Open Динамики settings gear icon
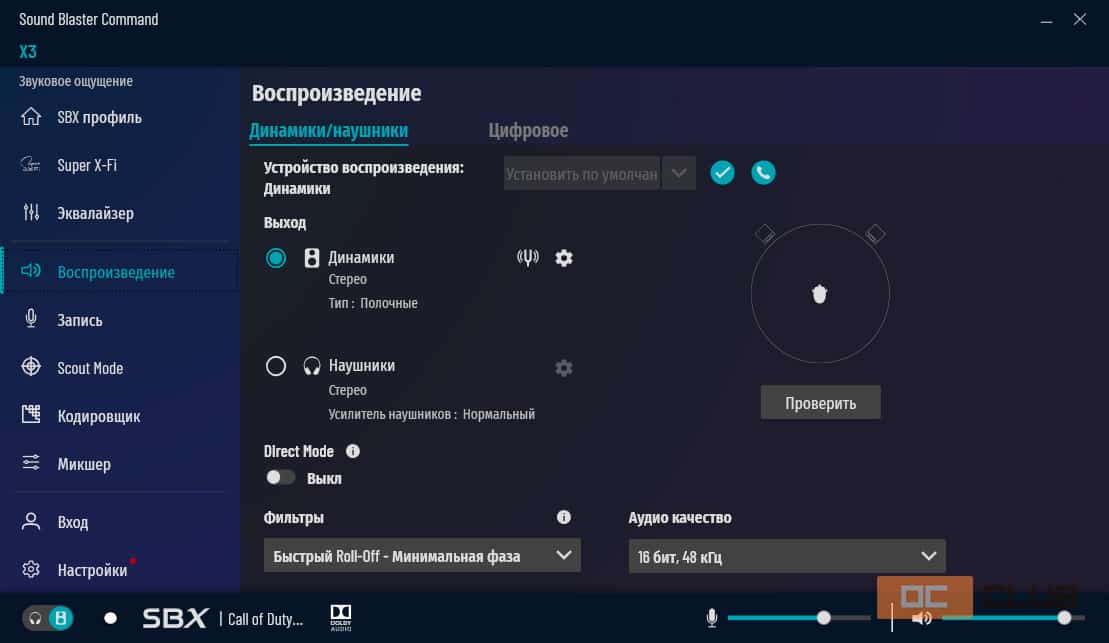1109x643 pixels. tap(564, 258)
